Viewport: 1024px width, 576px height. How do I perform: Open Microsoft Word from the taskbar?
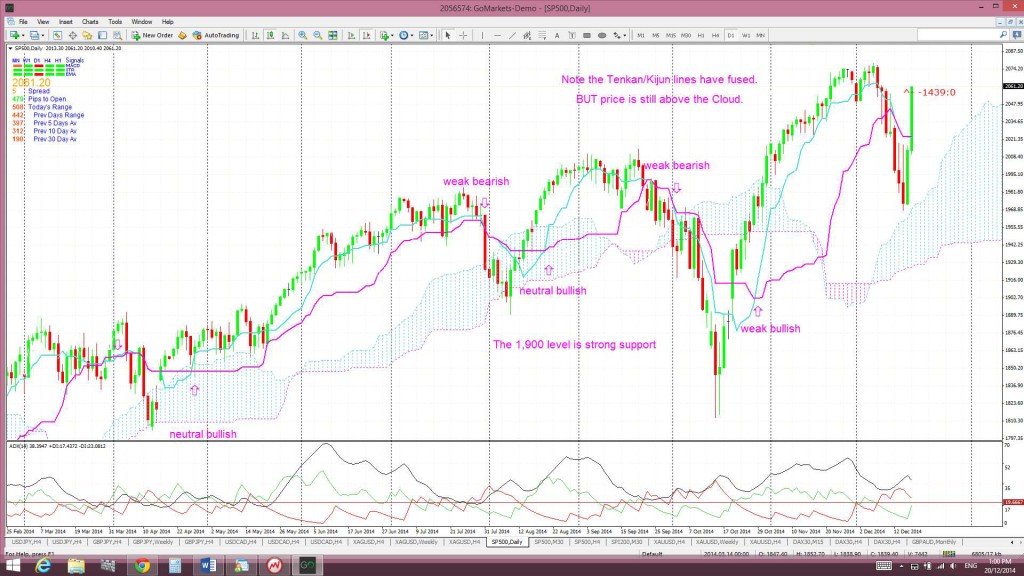[208, 565]
